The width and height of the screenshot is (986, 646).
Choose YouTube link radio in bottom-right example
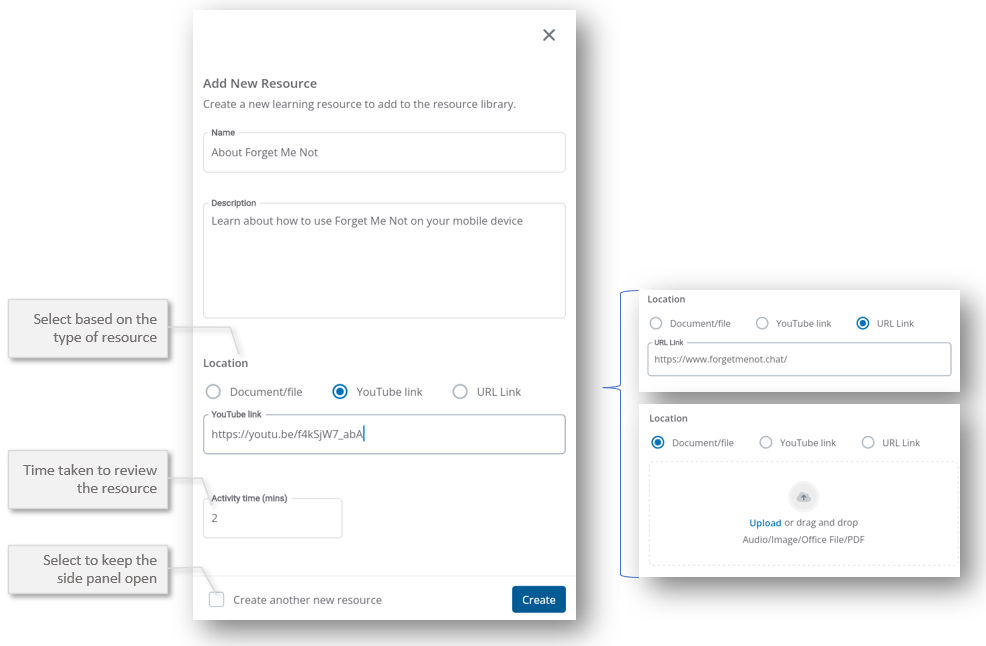click(766, 443)
